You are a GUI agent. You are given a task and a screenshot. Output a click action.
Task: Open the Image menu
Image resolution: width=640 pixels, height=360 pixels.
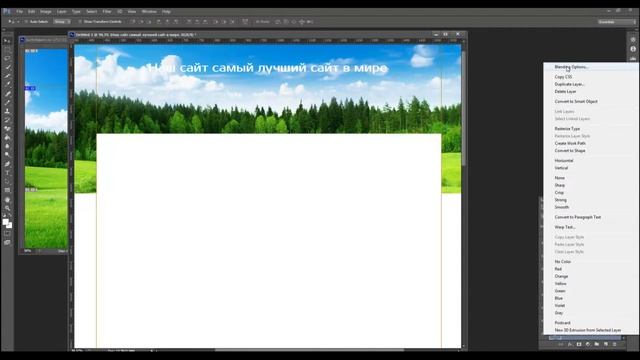coord(46,11)
